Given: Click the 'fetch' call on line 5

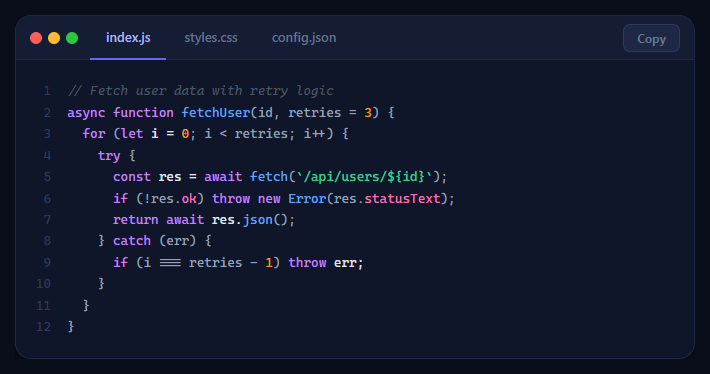Looking at the screenshot, I should click(x=269, y=176).
